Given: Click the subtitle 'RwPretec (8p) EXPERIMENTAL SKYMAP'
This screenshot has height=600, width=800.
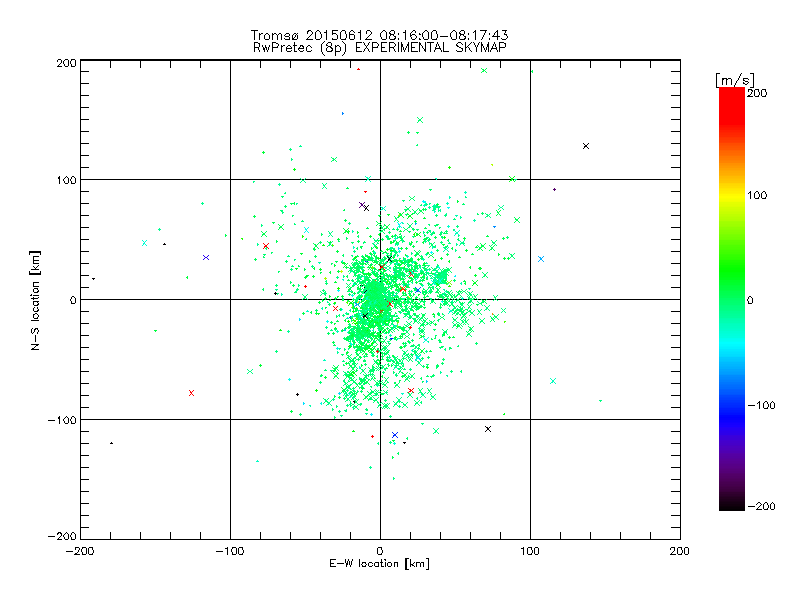Looking at the screenshot, I should point(380,47).
